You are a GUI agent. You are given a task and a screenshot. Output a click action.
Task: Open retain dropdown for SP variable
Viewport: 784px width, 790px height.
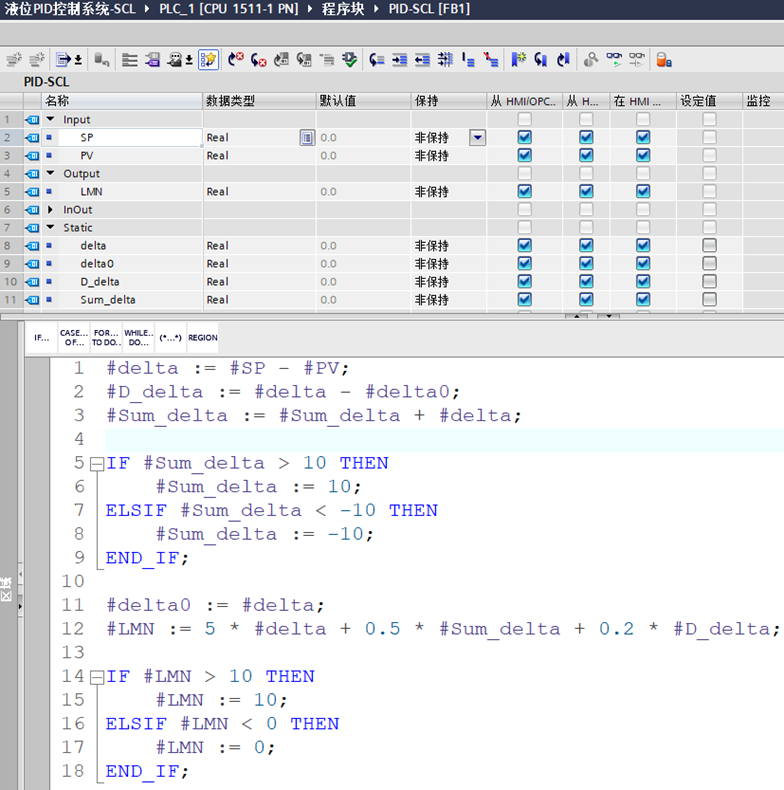pyautogui.click(x=477, y=138)
